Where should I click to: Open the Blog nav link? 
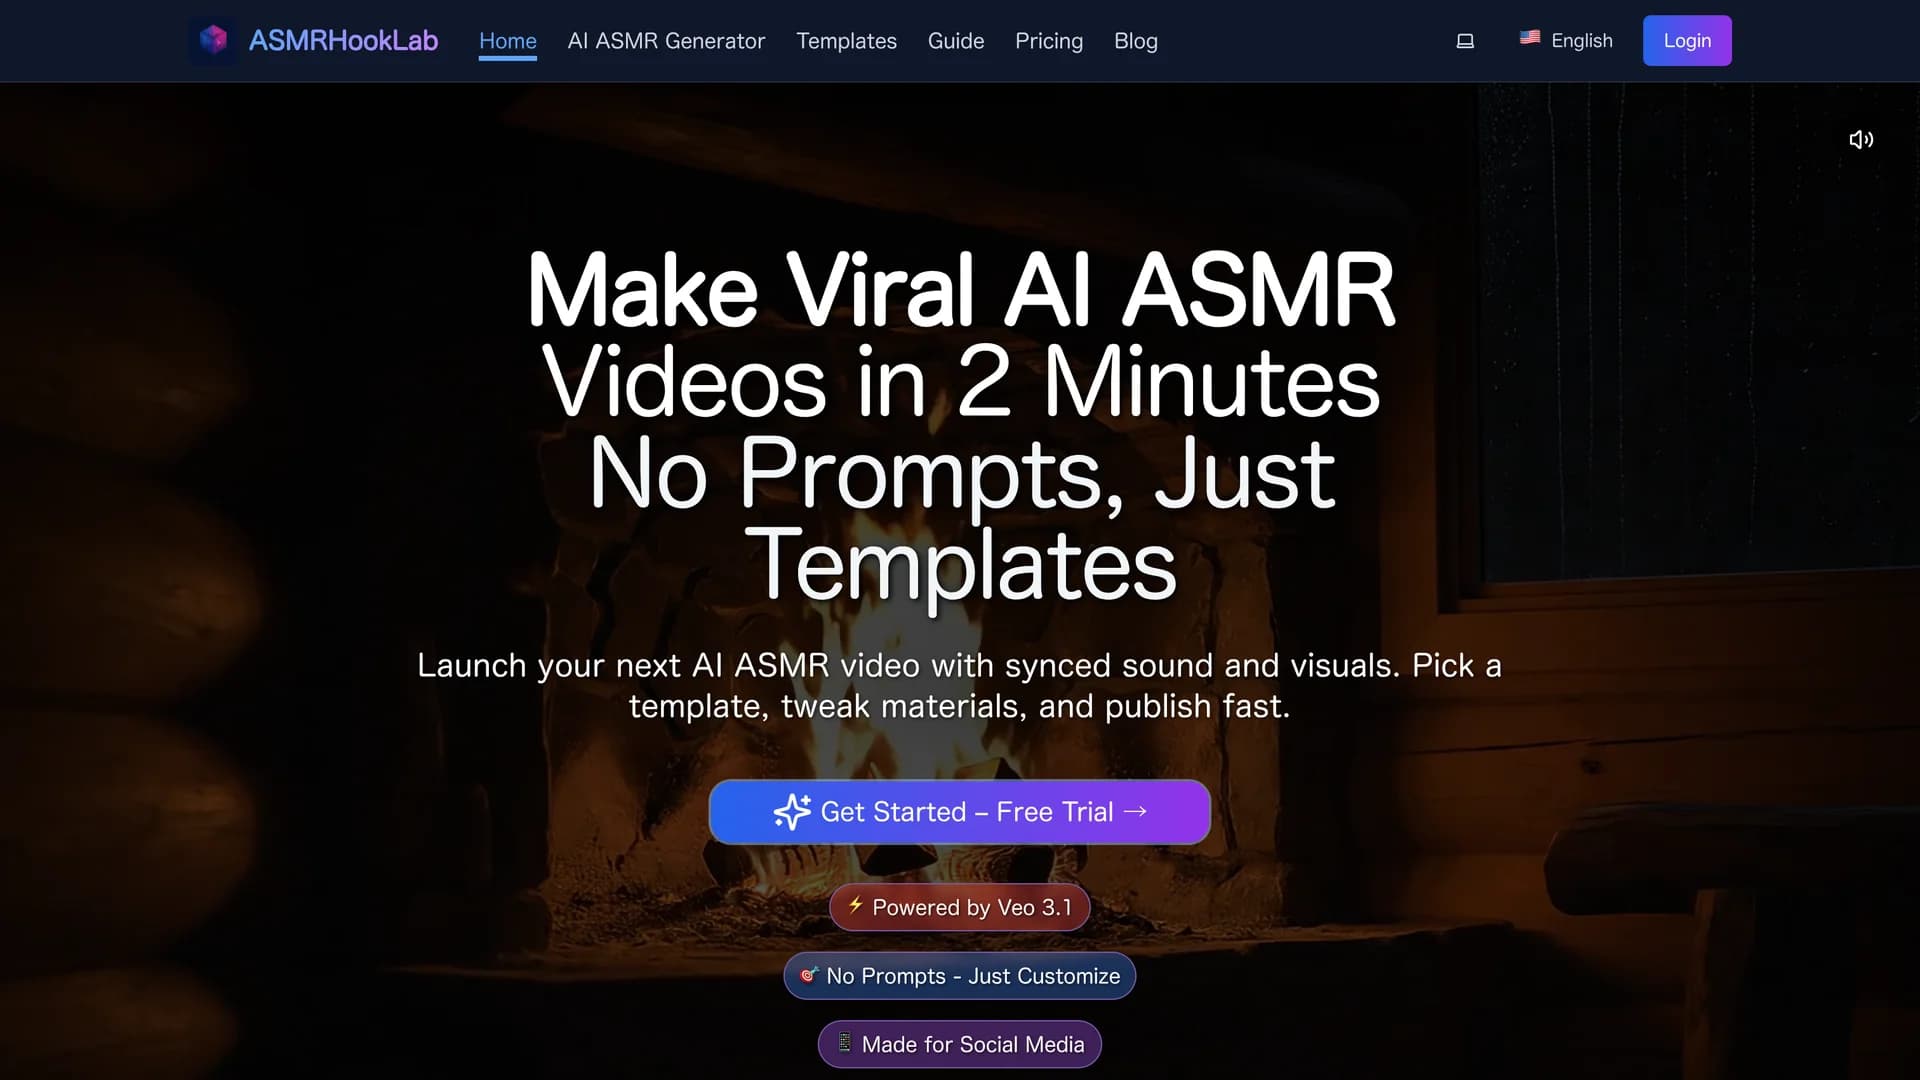tap(1136, 41)
